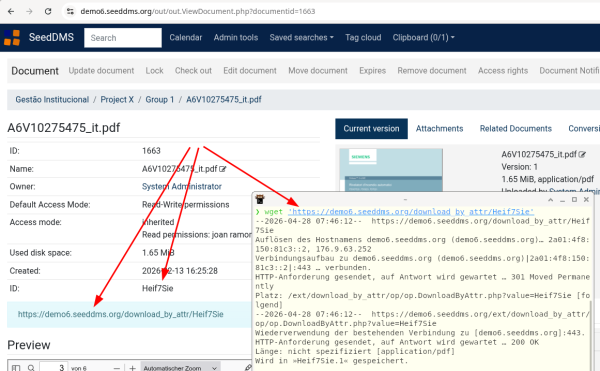The image size is (600, 371).
Task: Open Project X breadcrumb folder
Action: [x=117, y=100]
